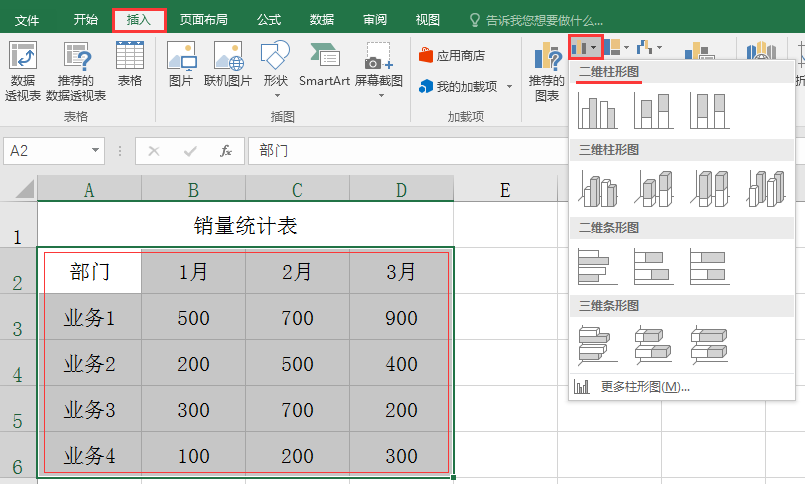
Task: Choose 2D stacked bar chart
Action: click(x=653, y=266)
